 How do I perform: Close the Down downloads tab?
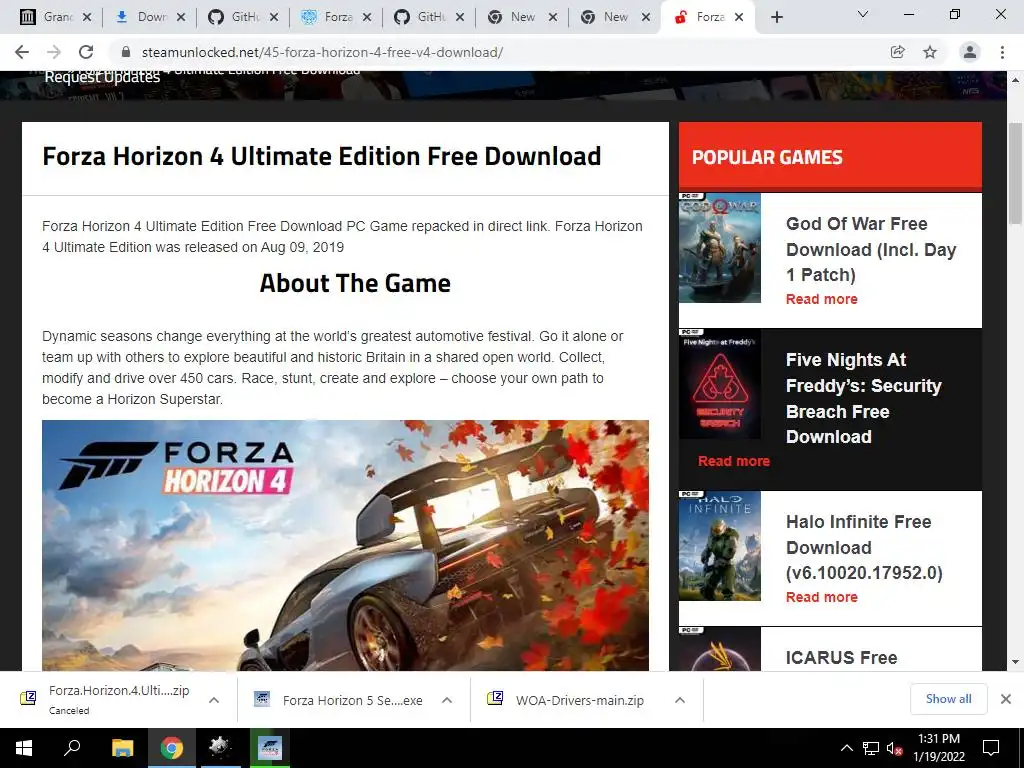coord(181,18)
